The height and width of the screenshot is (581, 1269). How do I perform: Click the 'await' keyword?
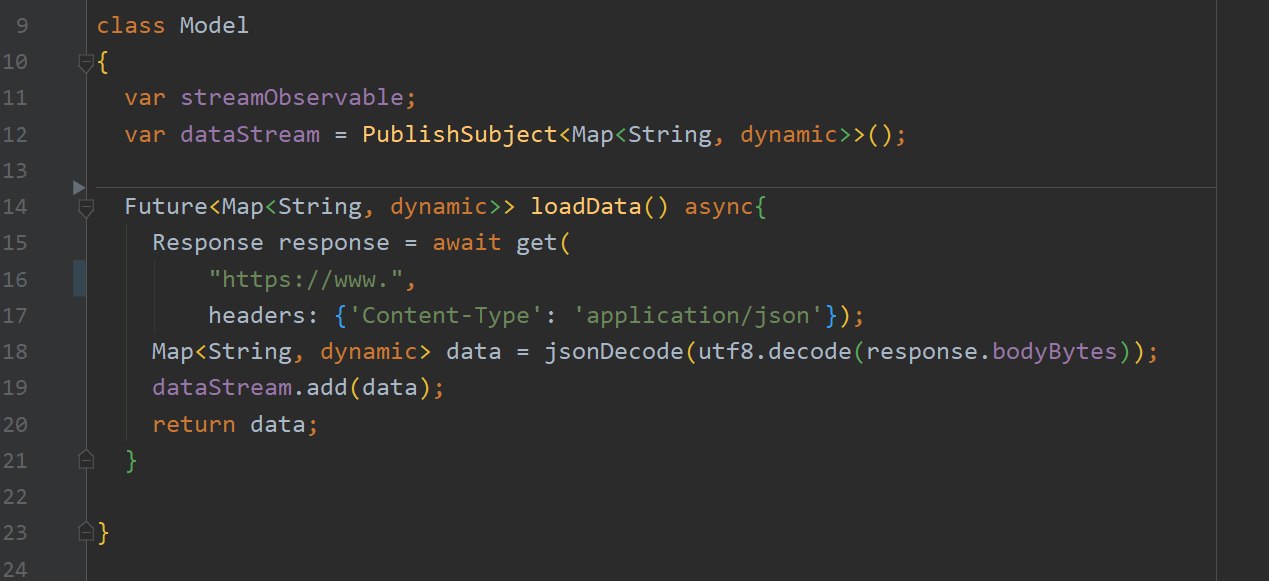[466, 243]
